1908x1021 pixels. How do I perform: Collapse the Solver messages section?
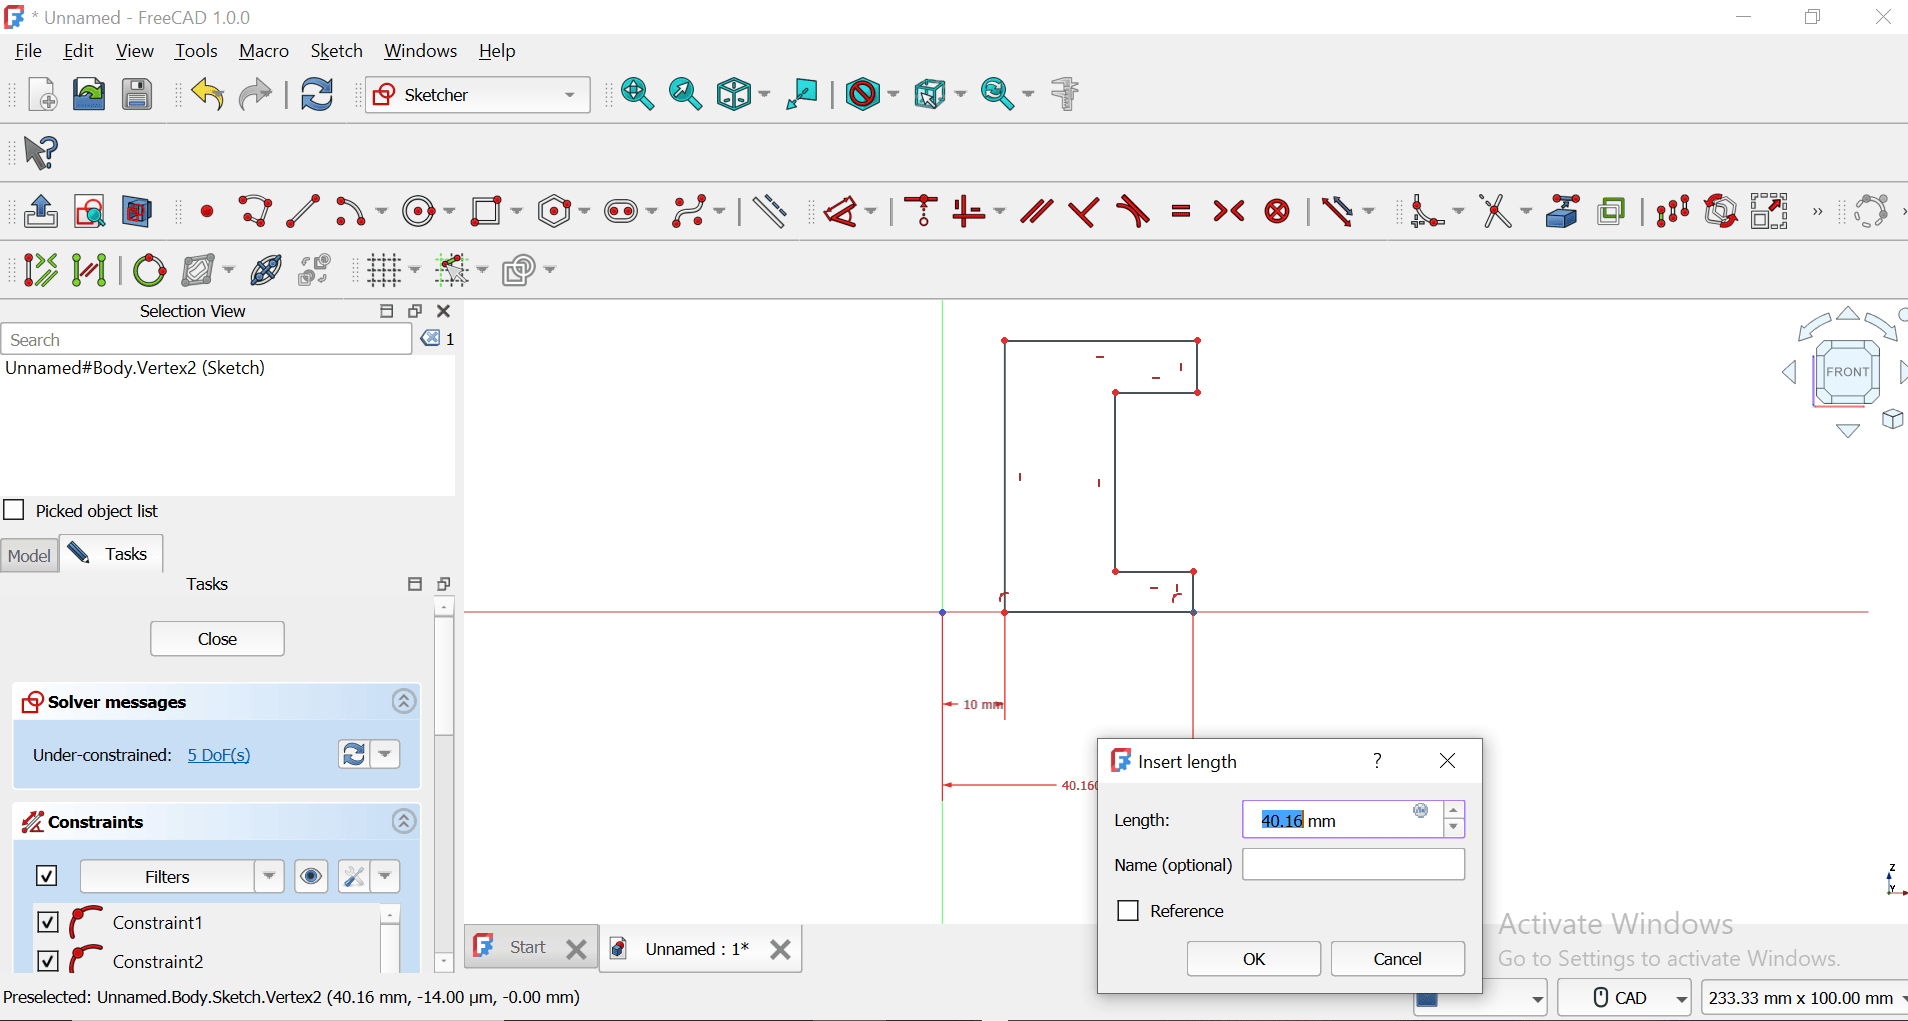(404, 701)
